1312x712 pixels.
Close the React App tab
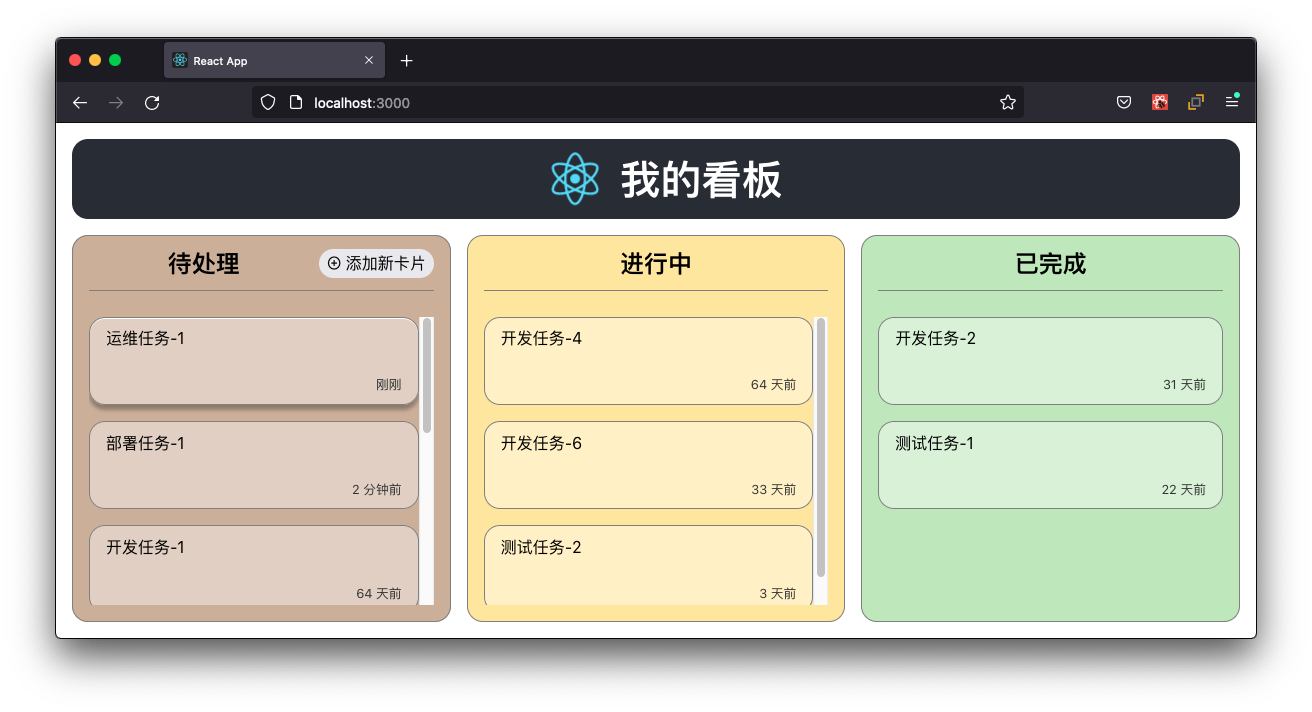coord(369,61)
